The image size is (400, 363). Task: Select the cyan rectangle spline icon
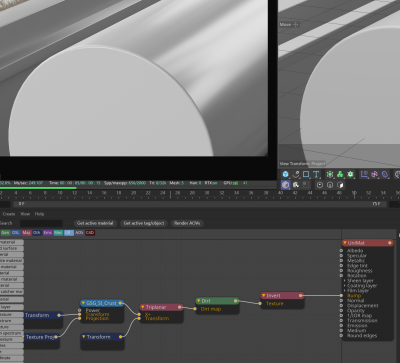pyautogui.click(x=306, y=174)
